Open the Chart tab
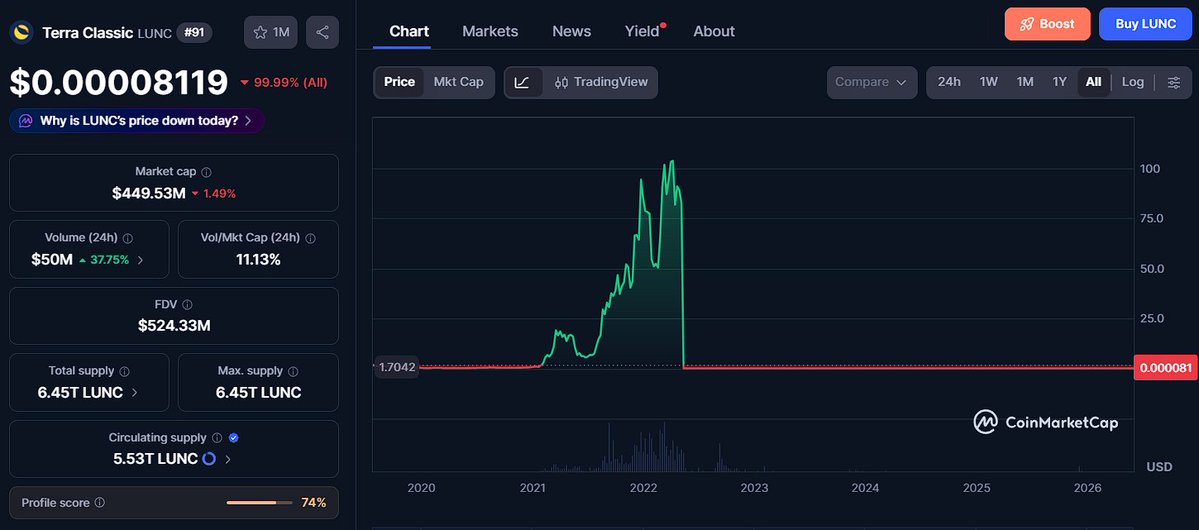This screenshot has height=530, width=1199. [409, 31]
